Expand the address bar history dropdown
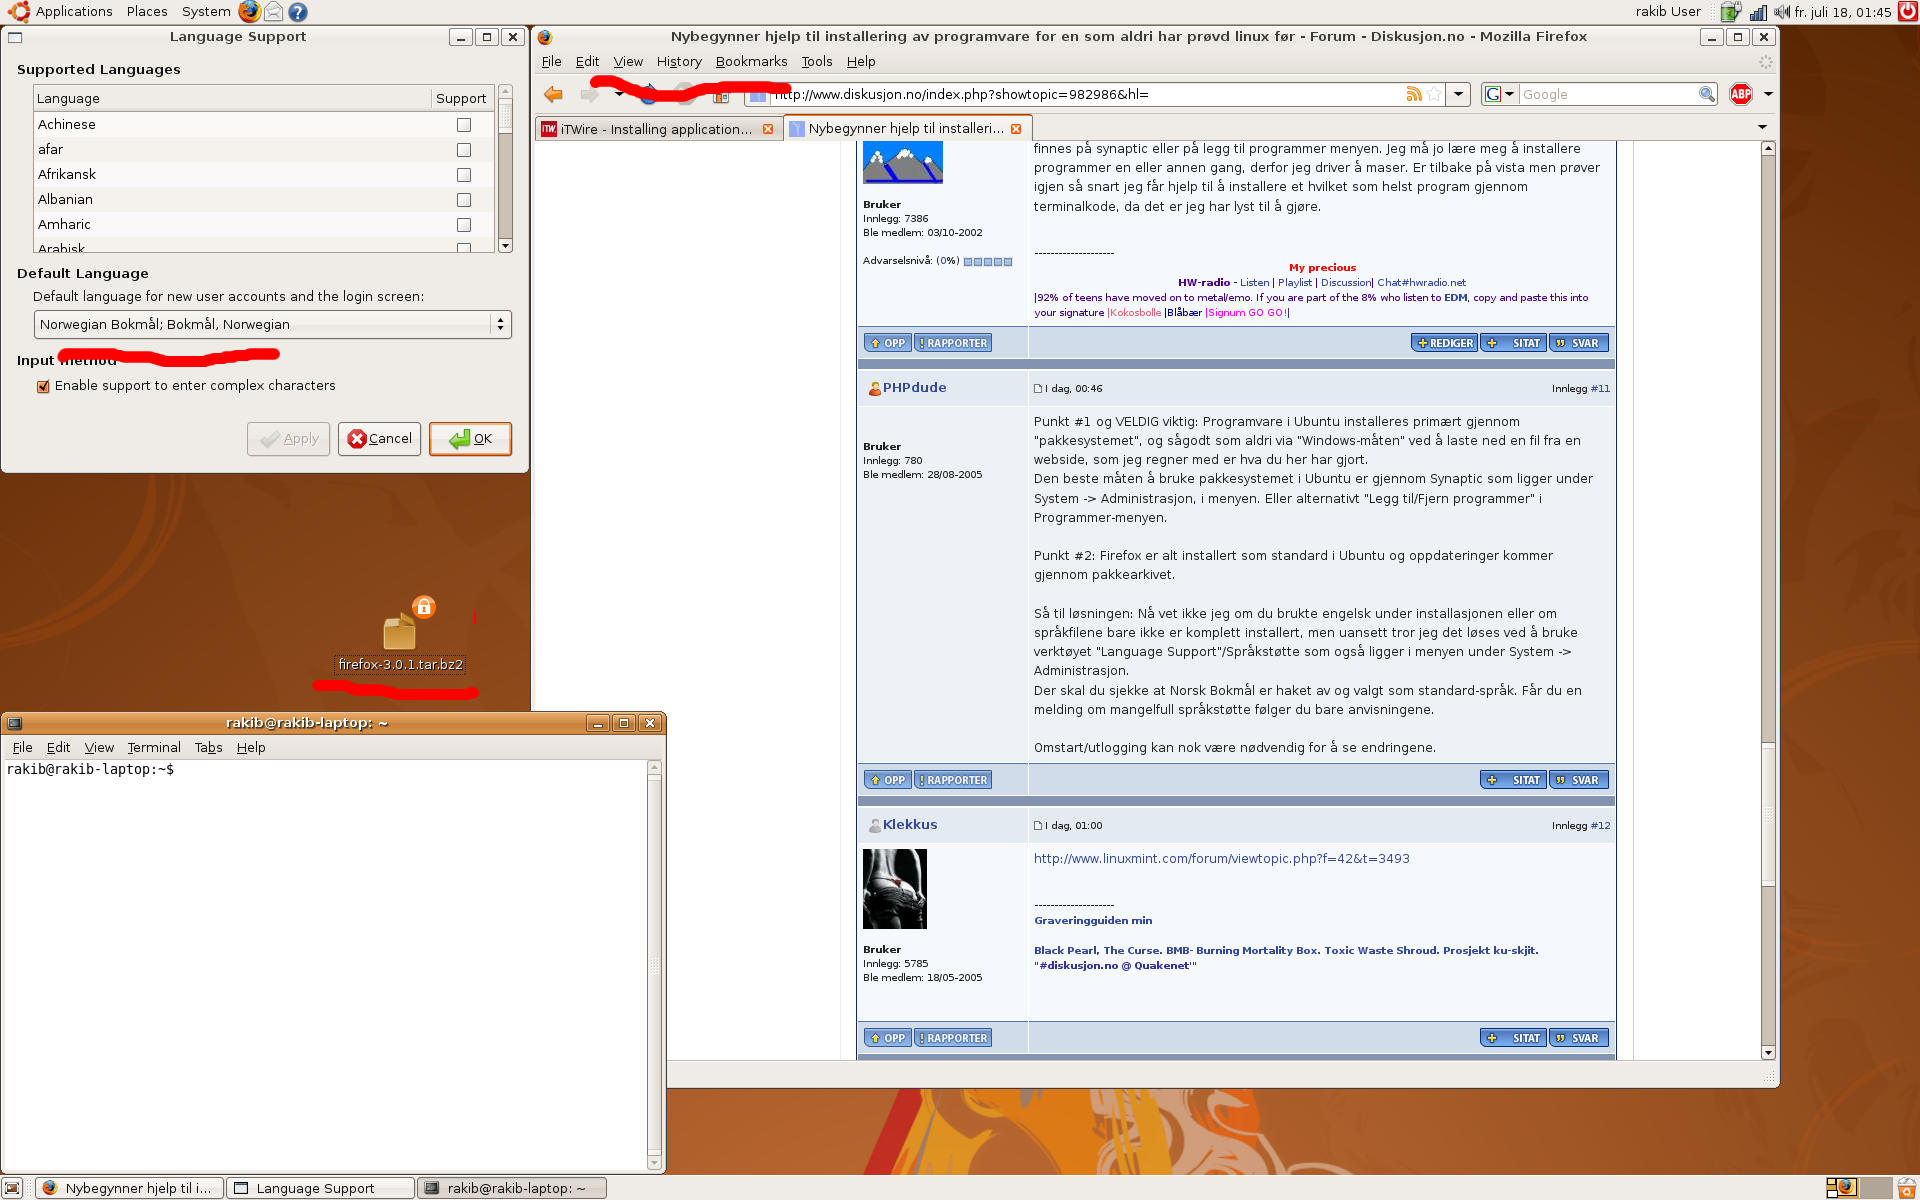The image size is (1920, 1200). [1458, 94]
